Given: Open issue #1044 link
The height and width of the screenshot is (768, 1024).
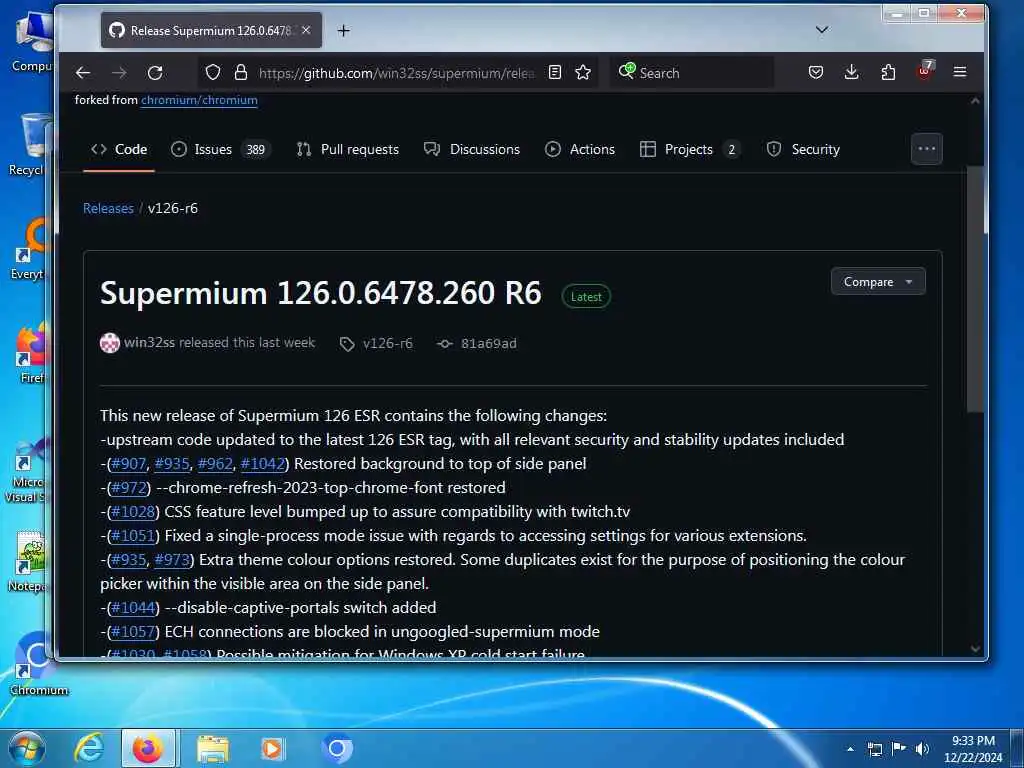Looking at the screenshot, I should 133,608.
